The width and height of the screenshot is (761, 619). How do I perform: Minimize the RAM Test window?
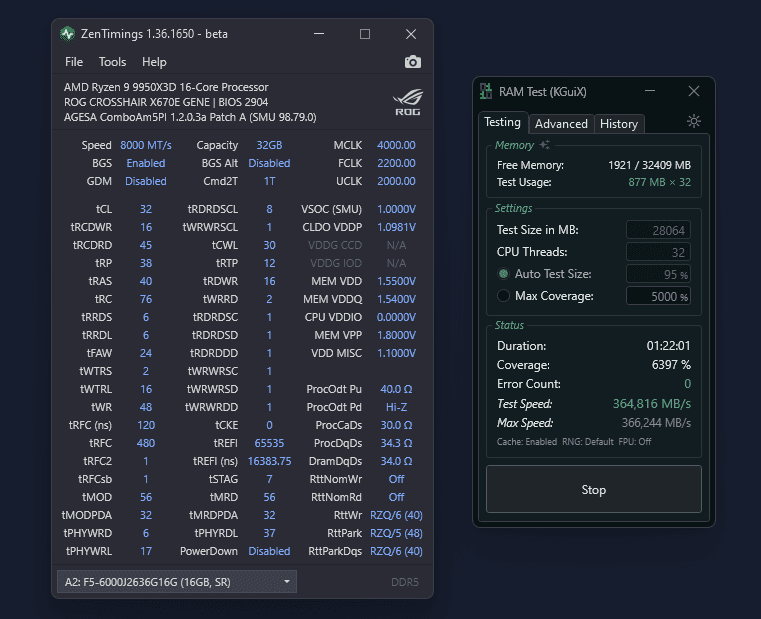click(x=648, y=92)
